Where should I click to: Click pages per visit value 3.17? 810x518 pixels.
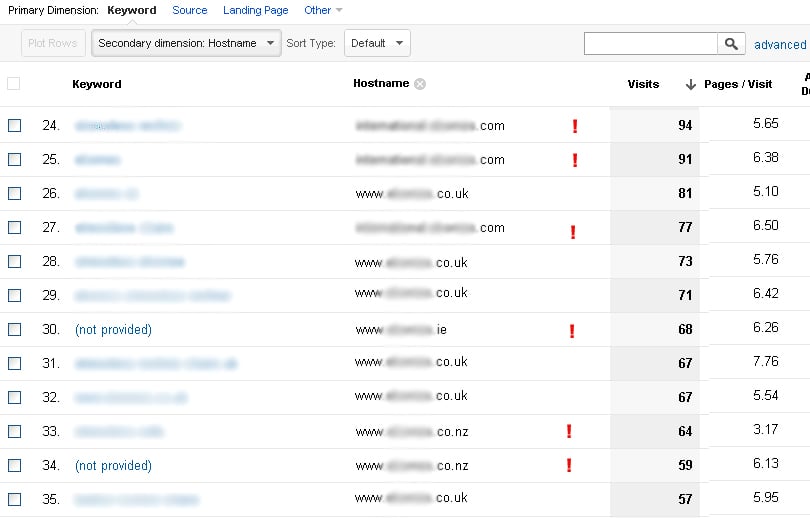766,430
